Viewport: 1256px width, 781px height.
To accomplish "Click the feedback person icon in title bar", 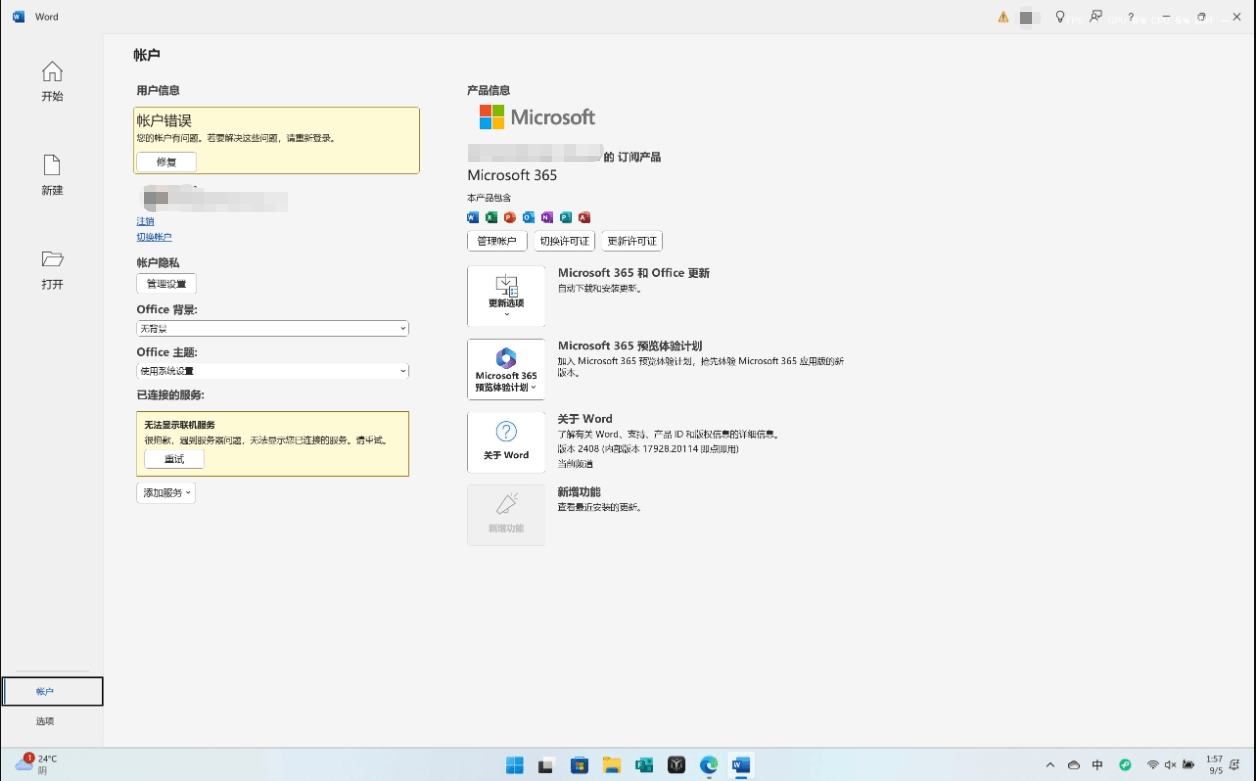I will pyautogui.click(x=1096, y=17).
